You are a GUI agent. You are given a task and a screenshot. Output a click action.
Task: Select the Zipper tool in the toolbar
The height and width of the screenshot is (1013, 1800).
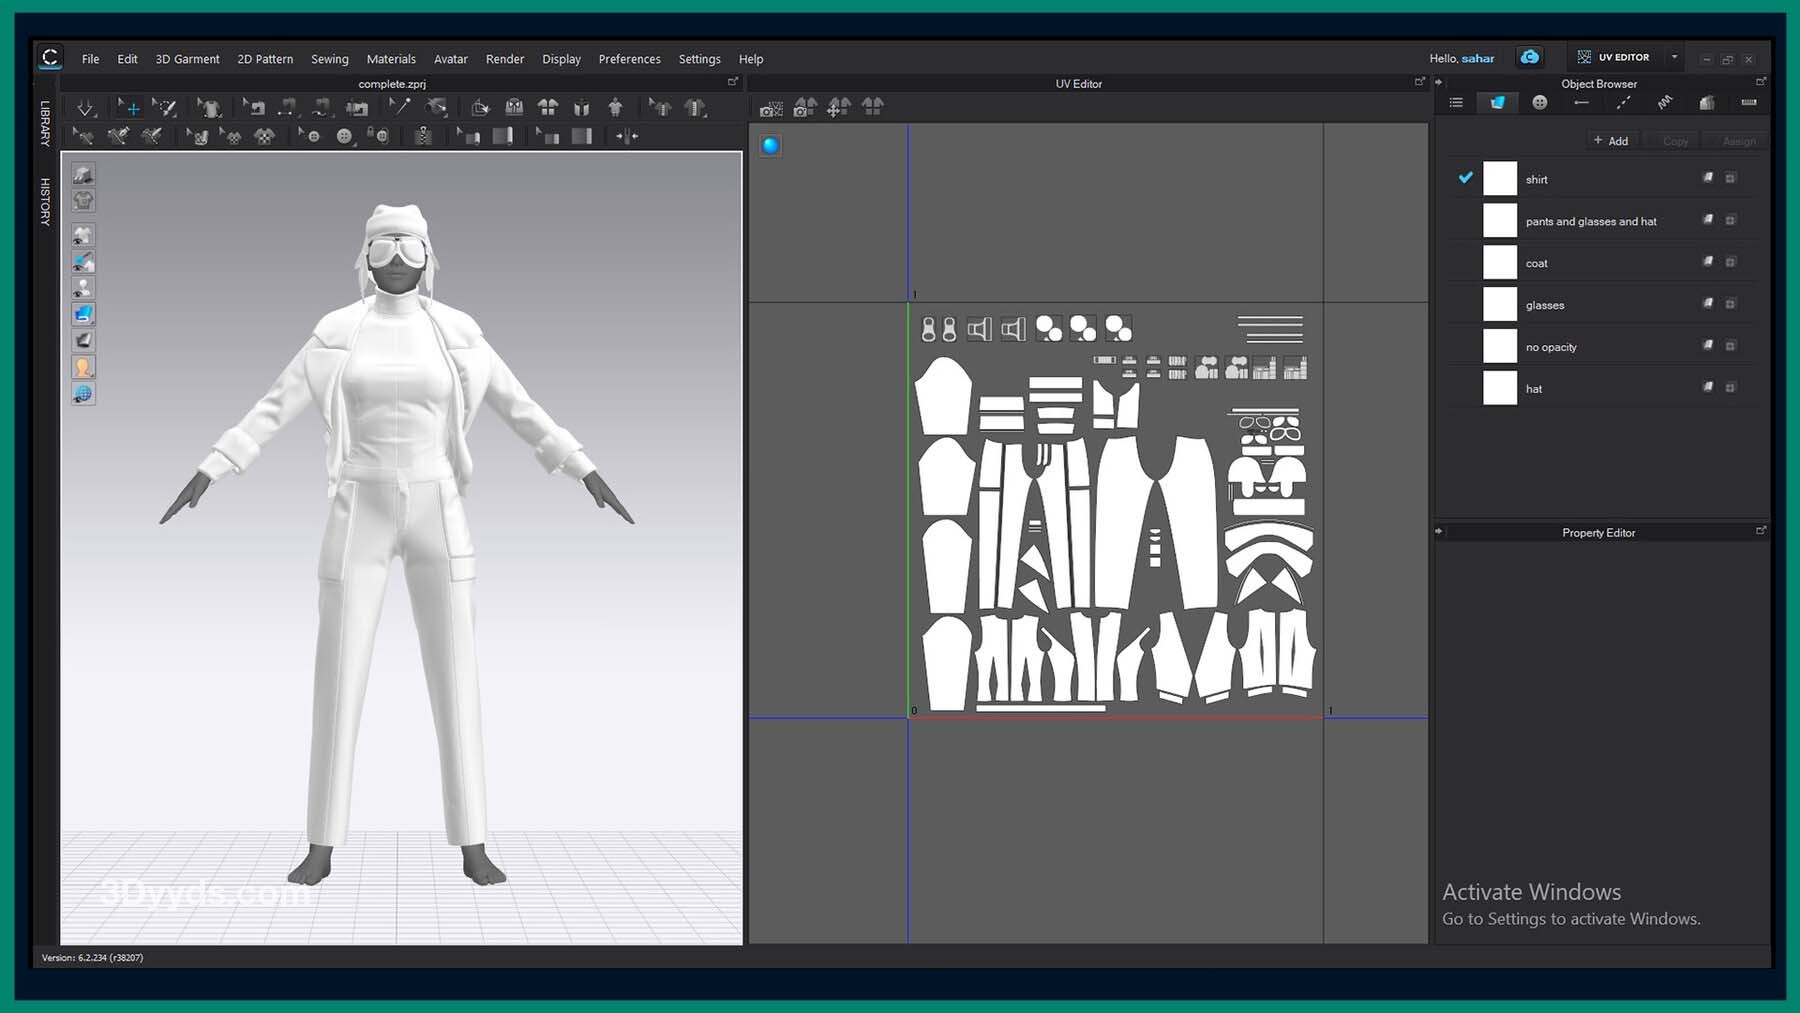click(x=424, y=136)
